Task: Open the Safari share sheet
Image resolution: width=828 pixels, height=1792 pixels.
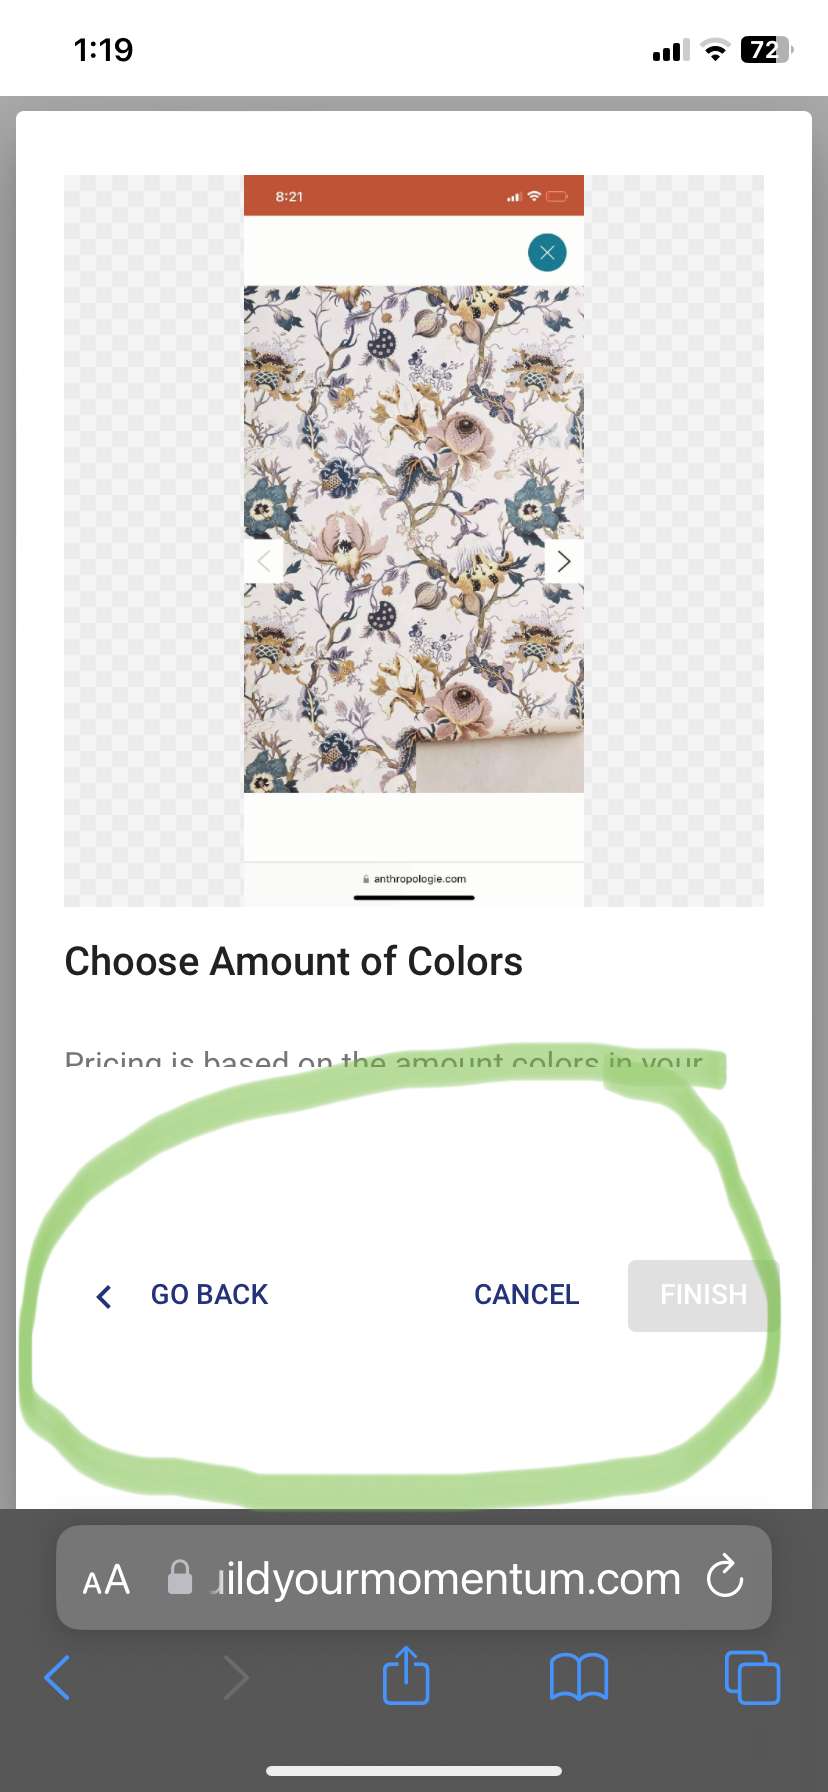Action: point(406,1676)
